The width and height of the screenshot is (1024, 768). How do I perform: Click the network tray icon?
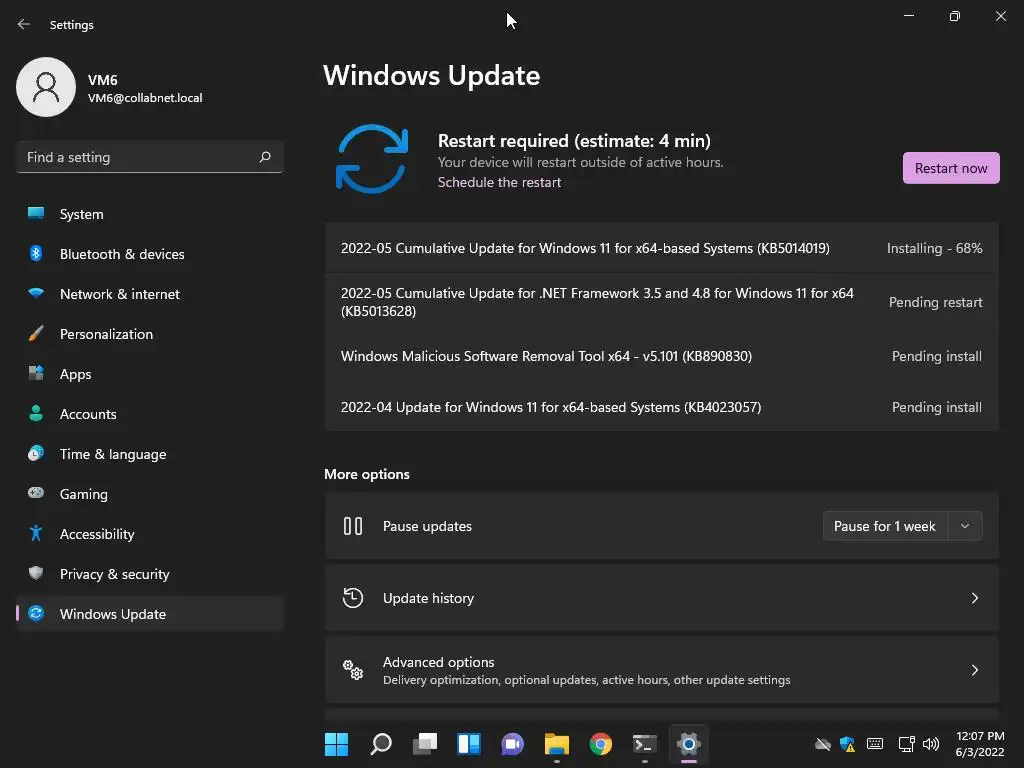tap(906, 744)
